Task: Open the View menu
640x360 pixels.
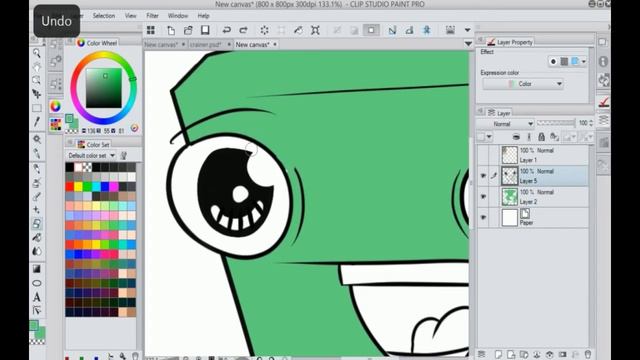Action: [x=131, y=16]
